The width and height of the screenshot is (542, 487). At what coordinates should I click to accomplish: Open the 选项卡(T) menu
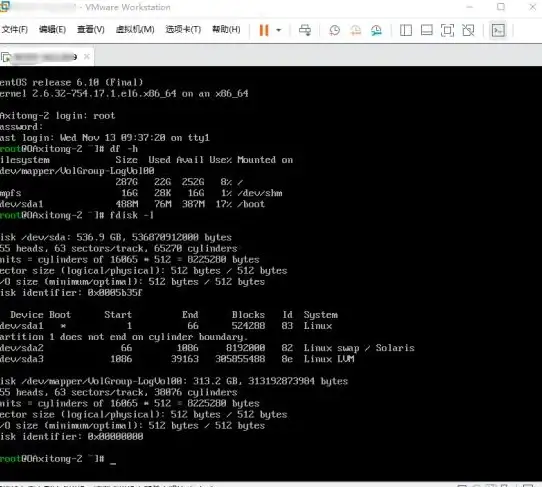tap(183, 30)
